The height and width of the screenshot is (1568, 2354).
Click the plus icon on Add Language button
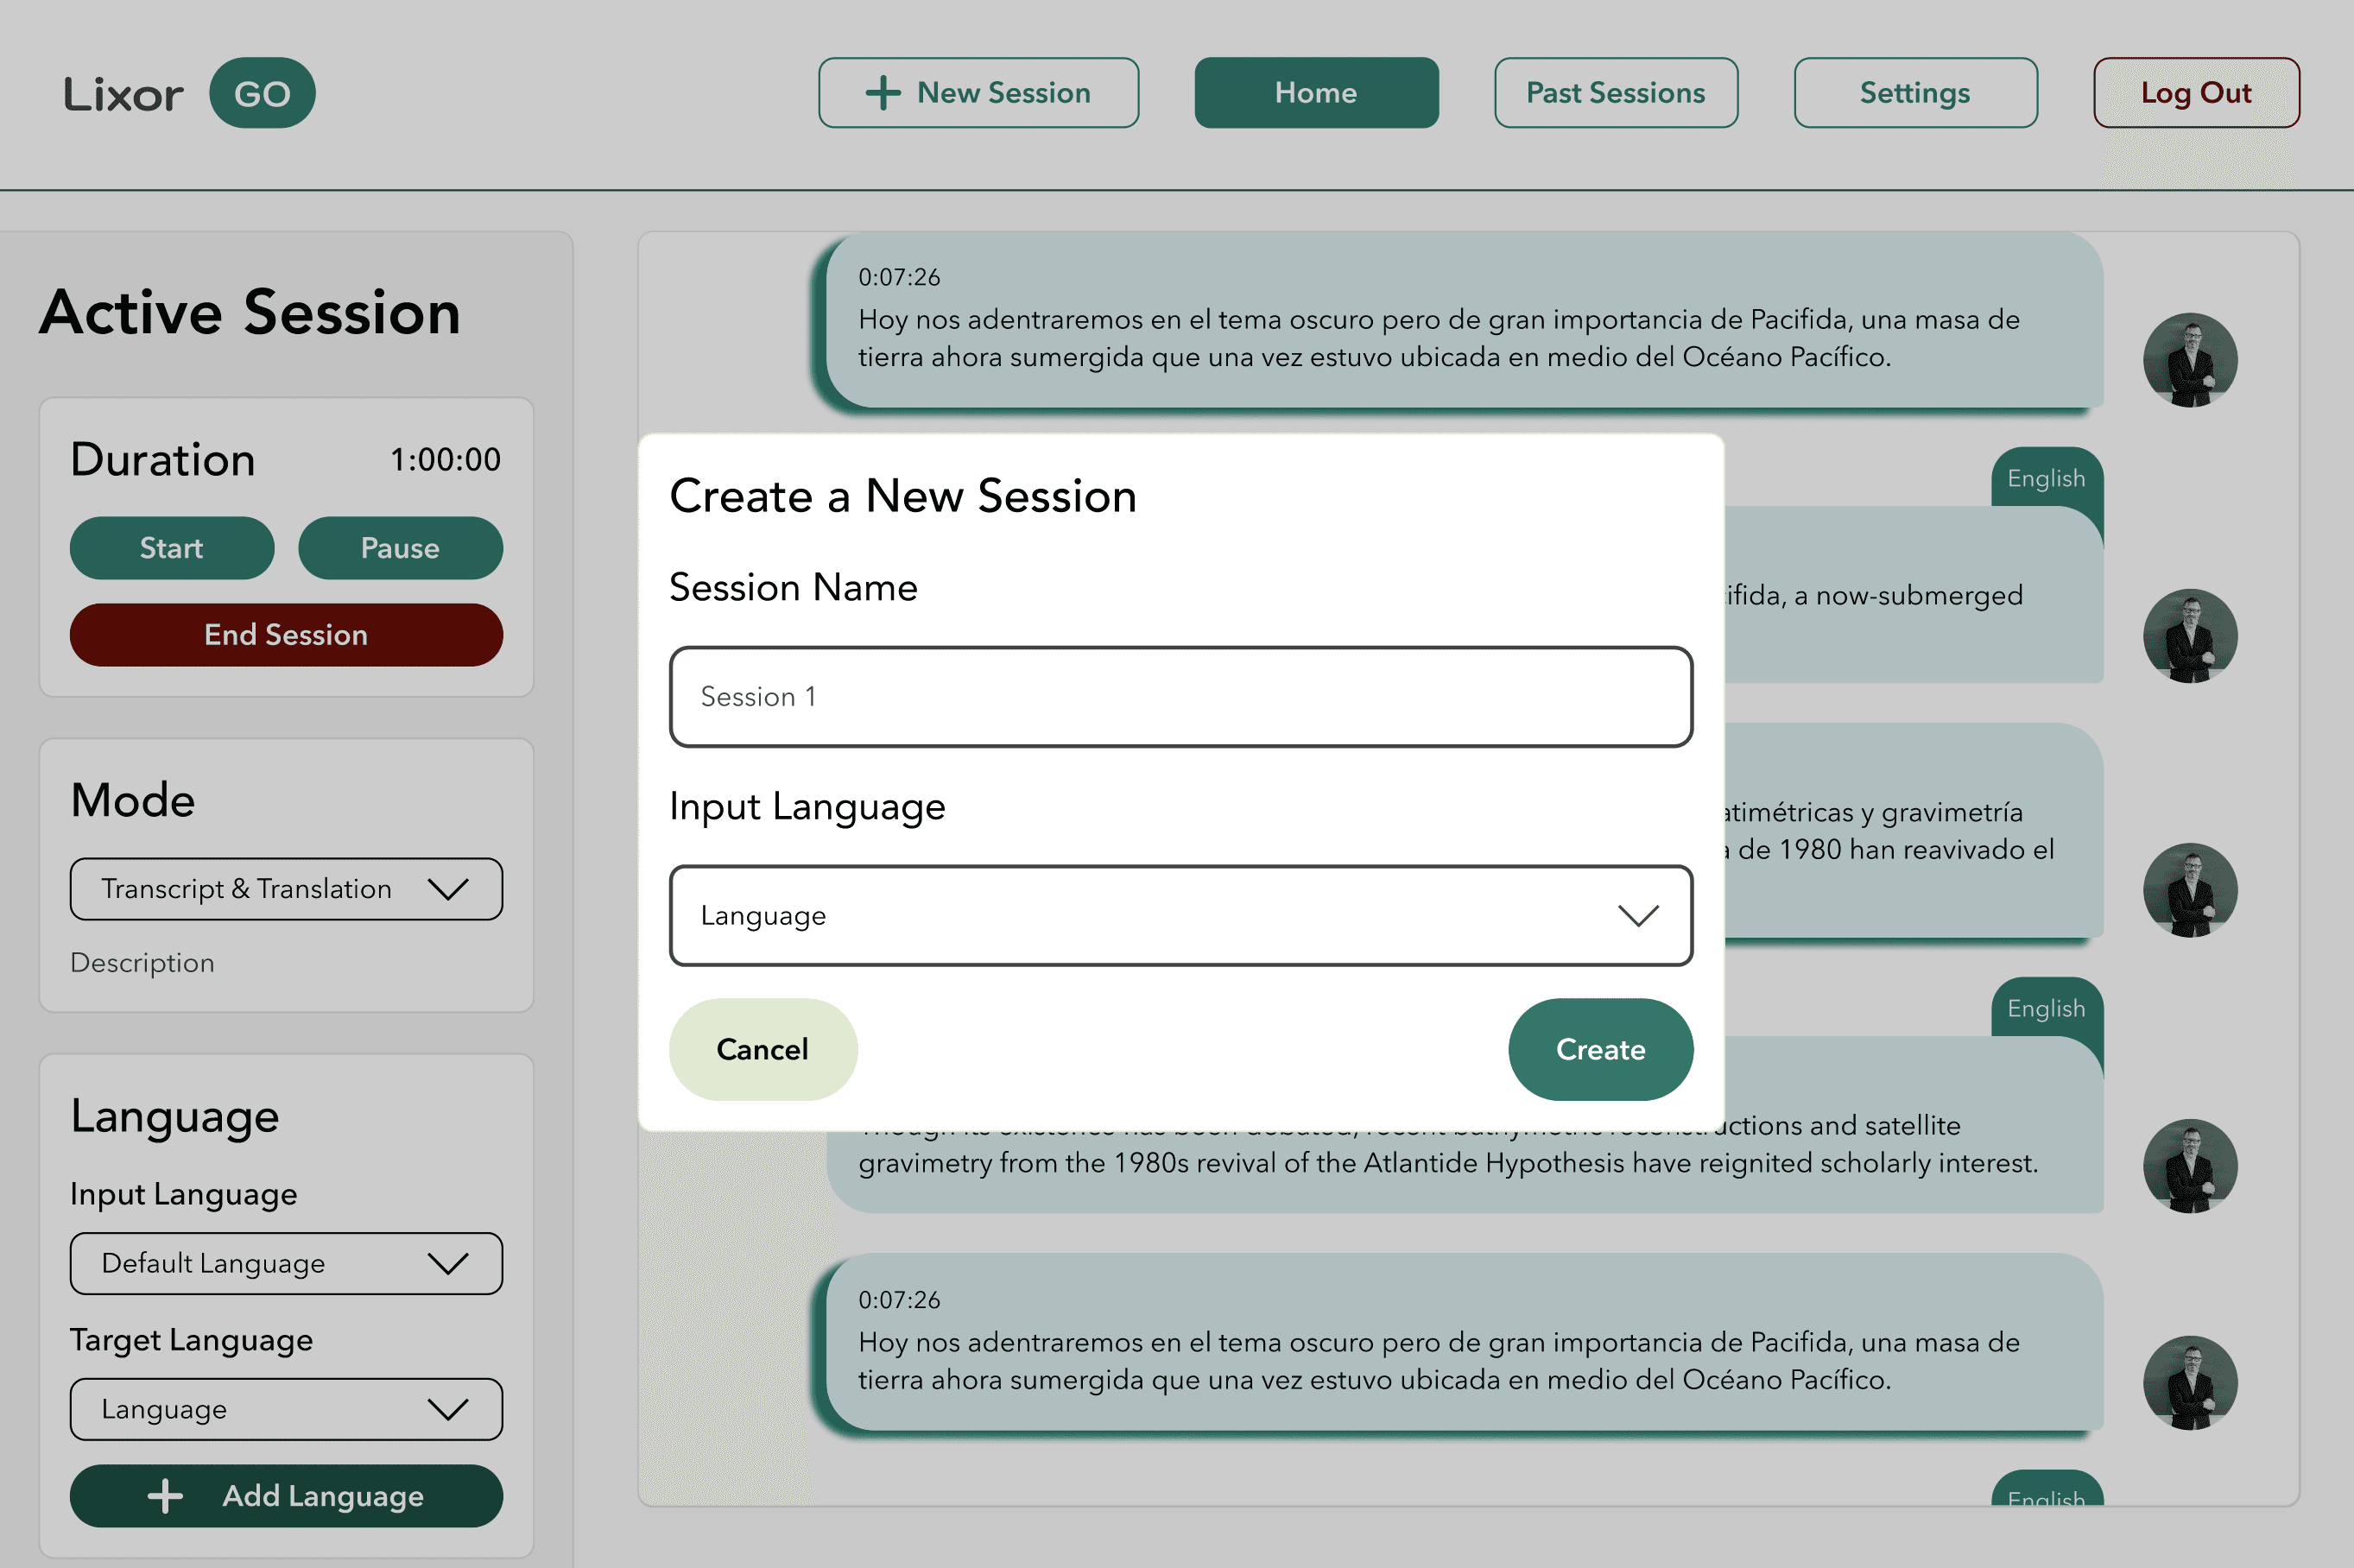165,1496
